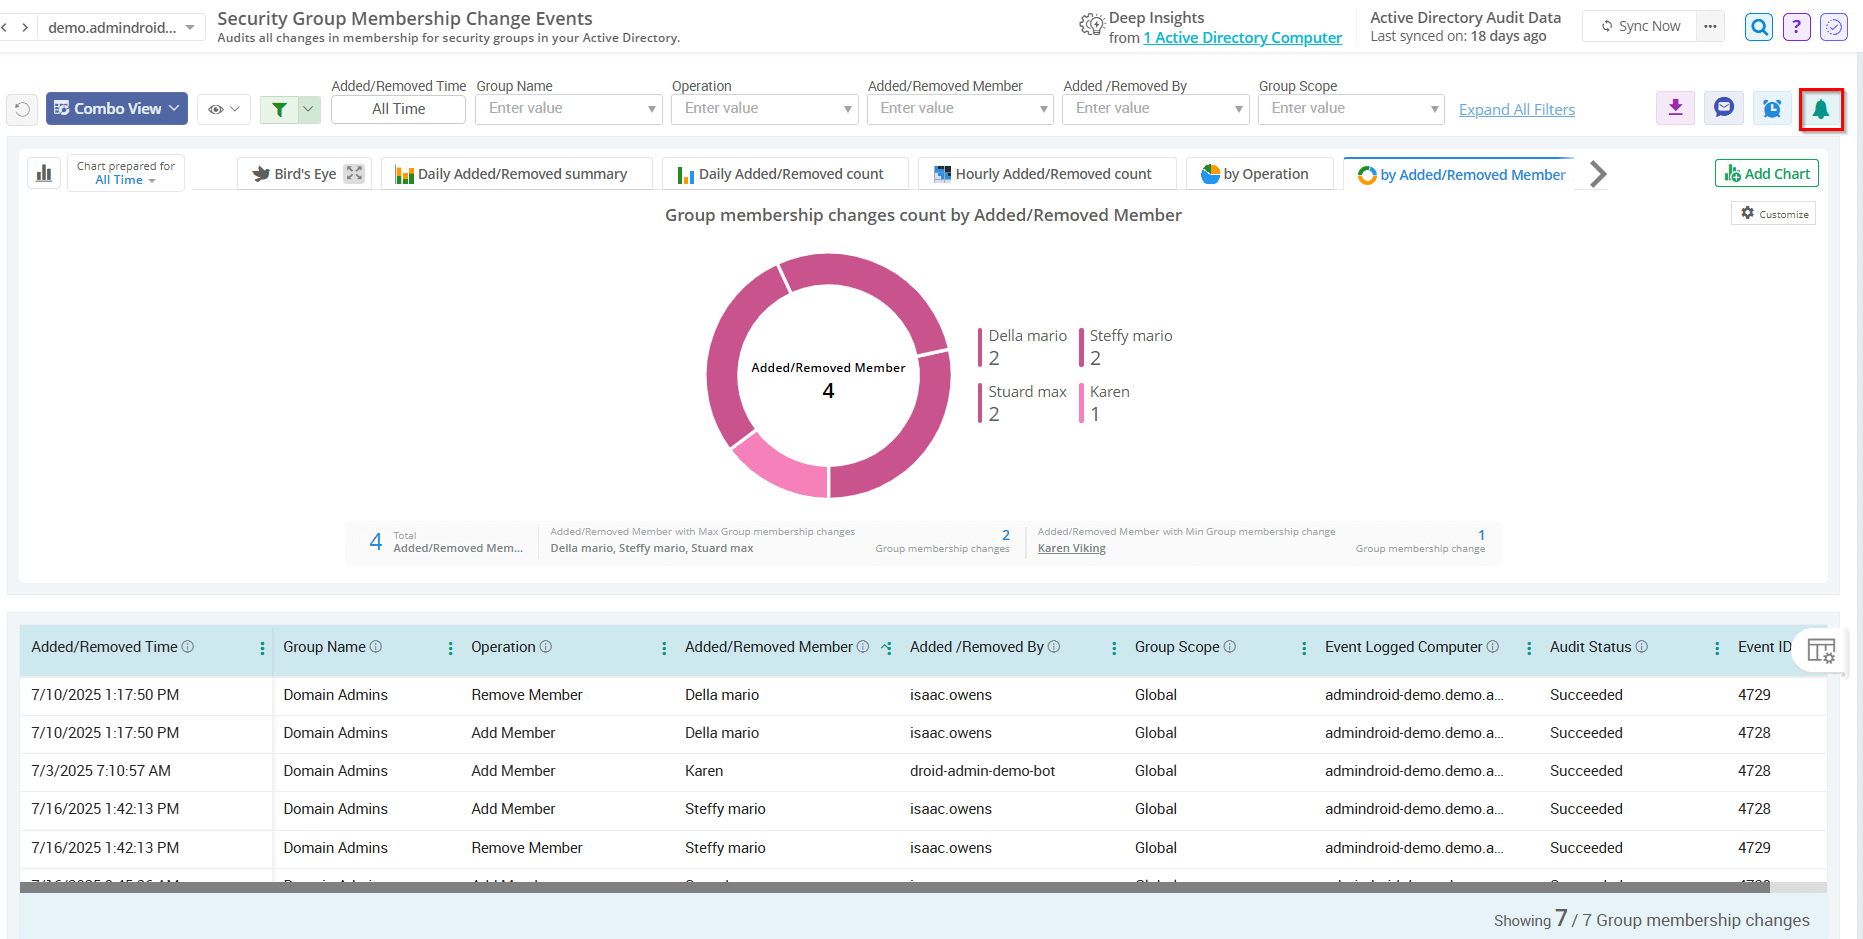Open the schedule alarm clock icon

click(x=1771, y=108)
